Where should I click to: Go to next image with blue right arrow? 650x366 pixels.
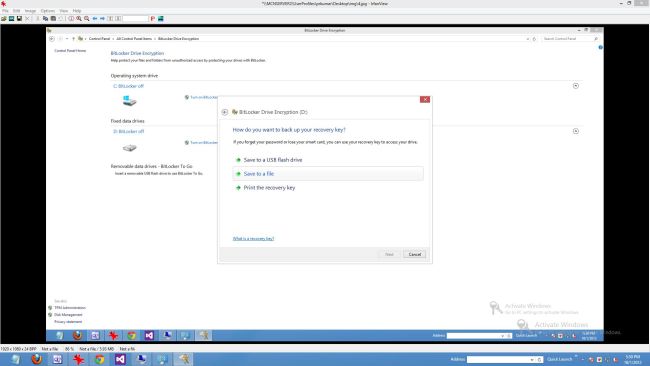[x=102, y=19]
